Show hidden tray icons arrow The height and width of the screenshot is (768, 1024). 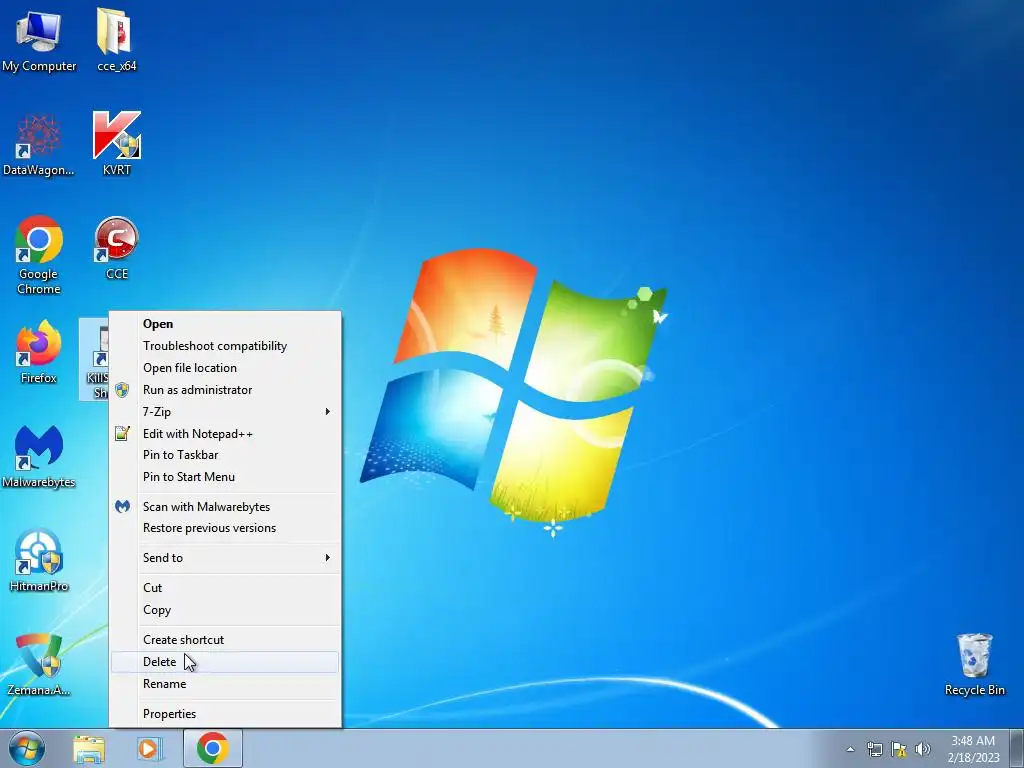click(850, 749)
